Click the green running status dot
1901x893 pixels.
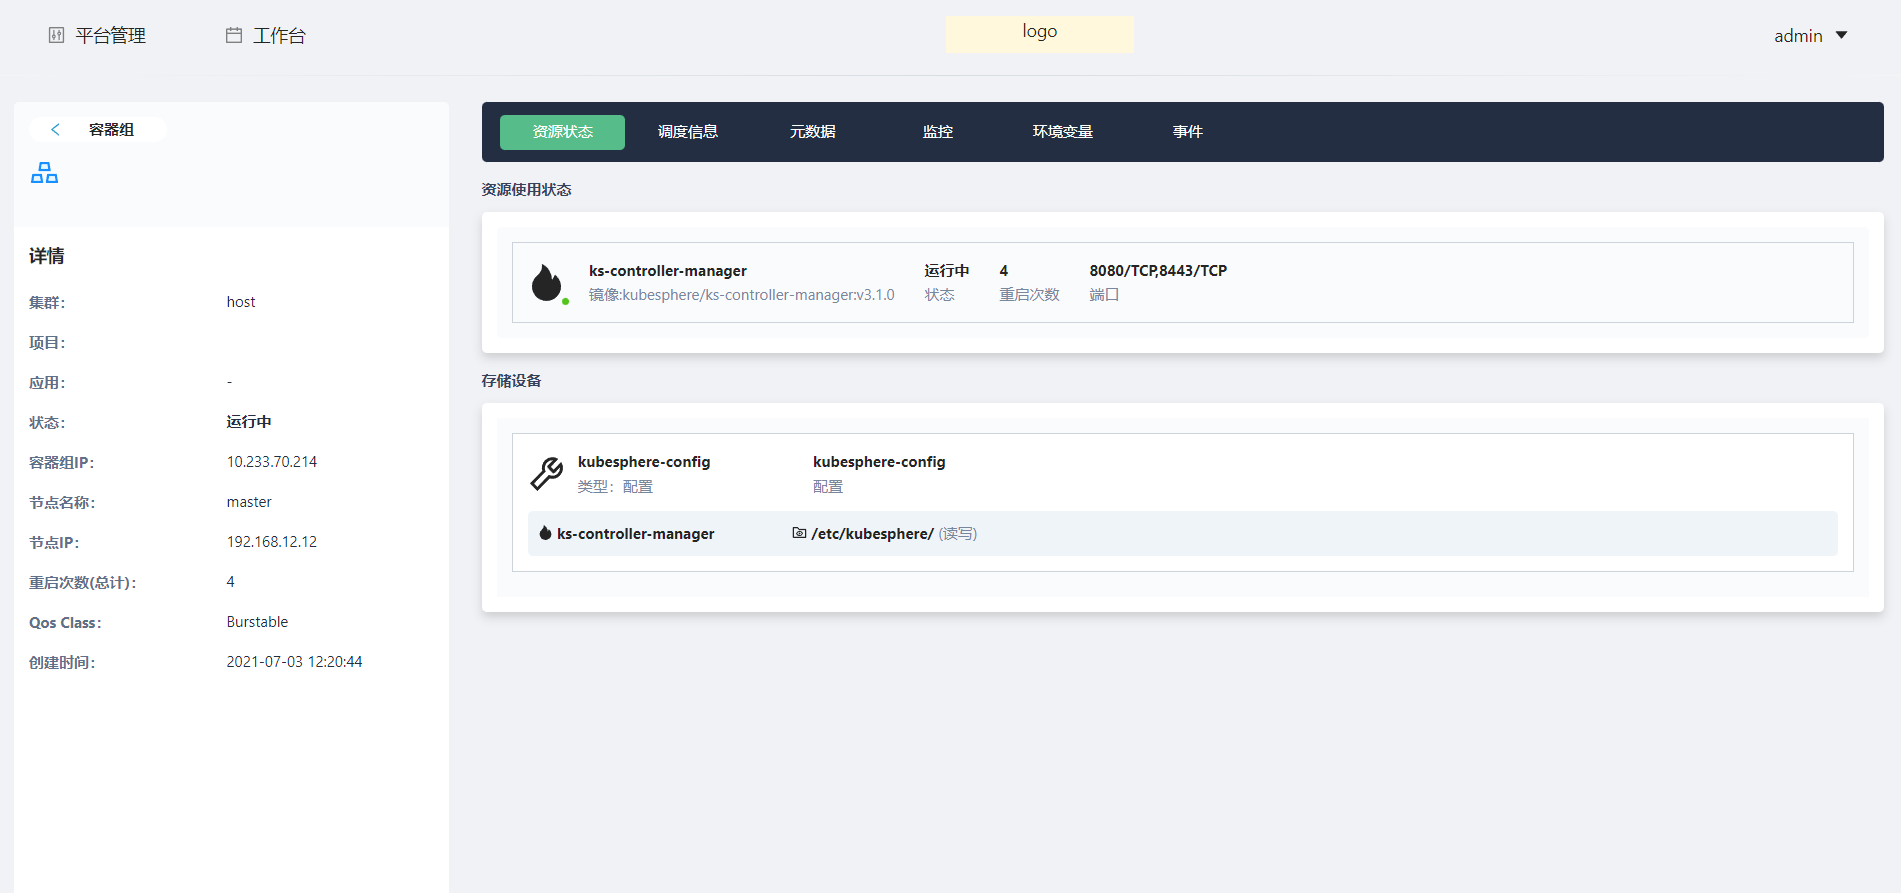tap(566, 301)
